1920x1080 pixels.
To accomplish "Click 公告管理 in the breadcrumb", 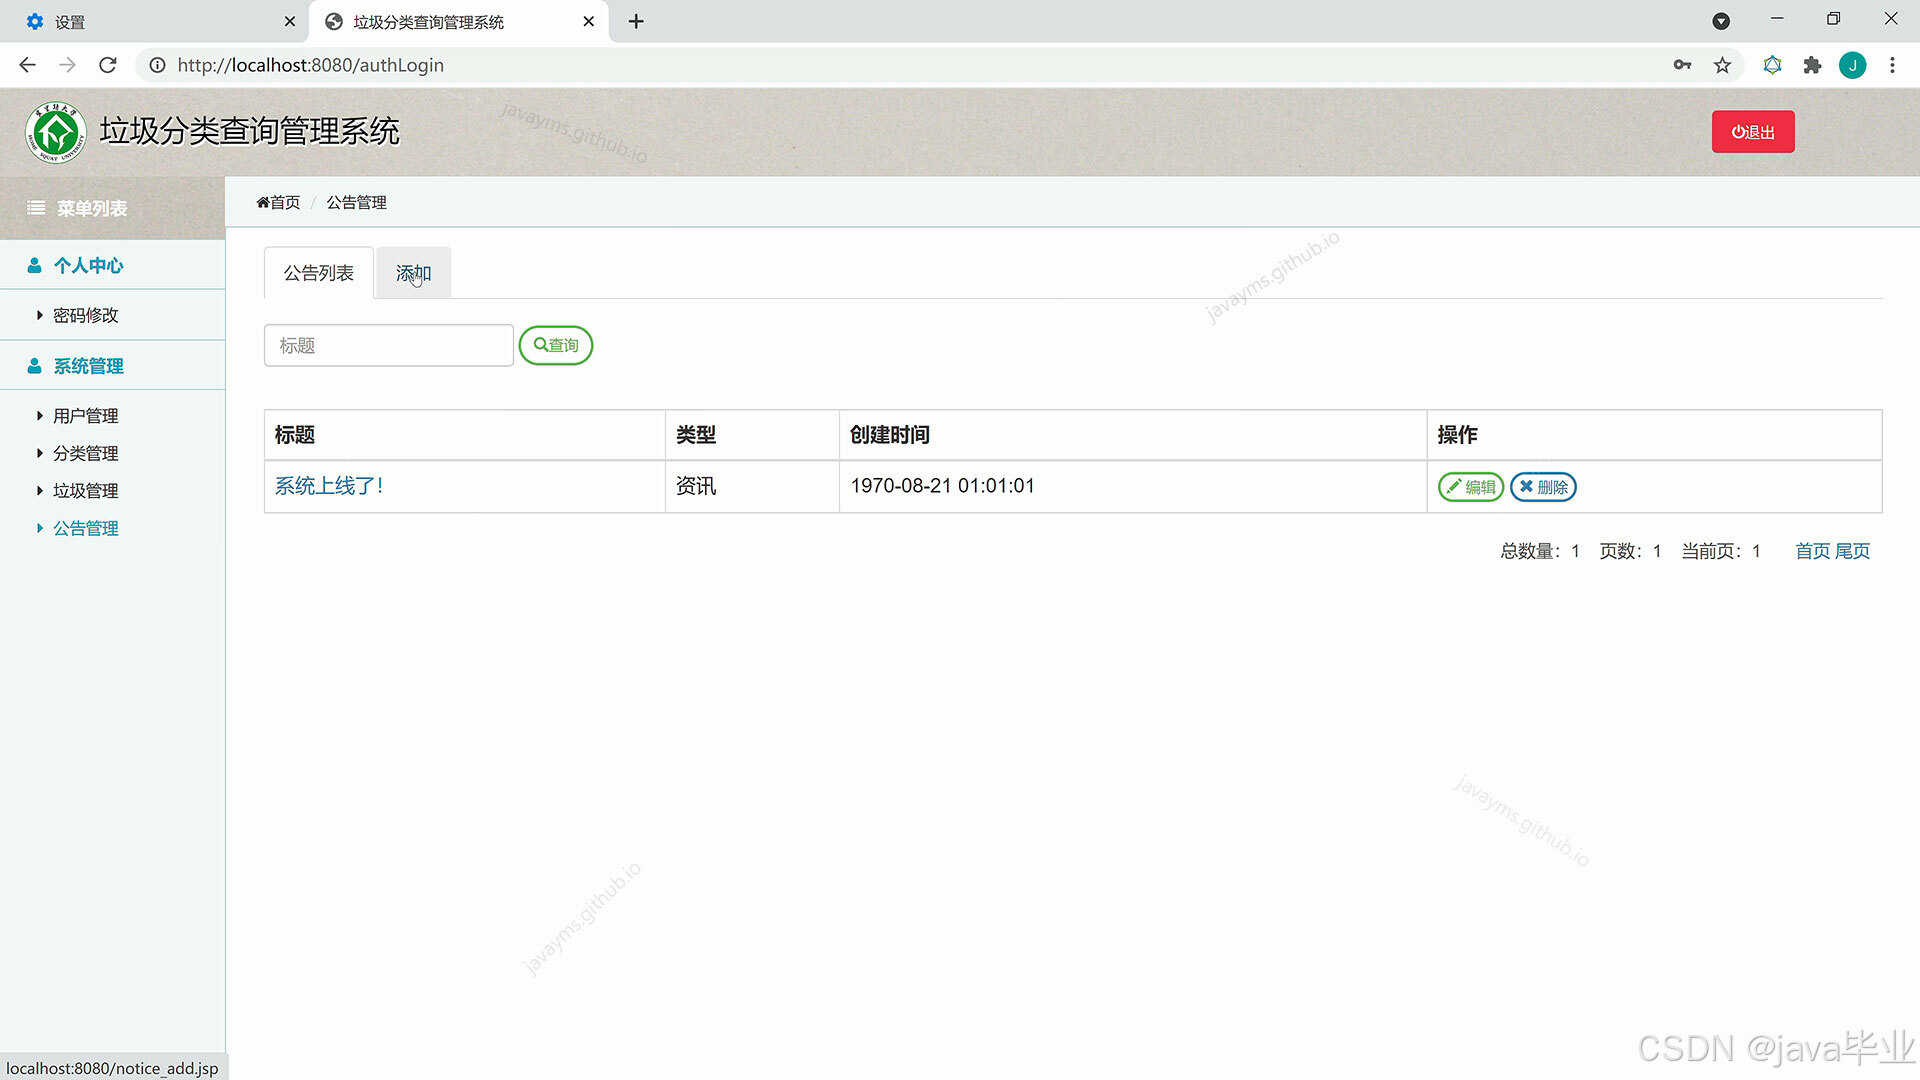I will 356,202.
